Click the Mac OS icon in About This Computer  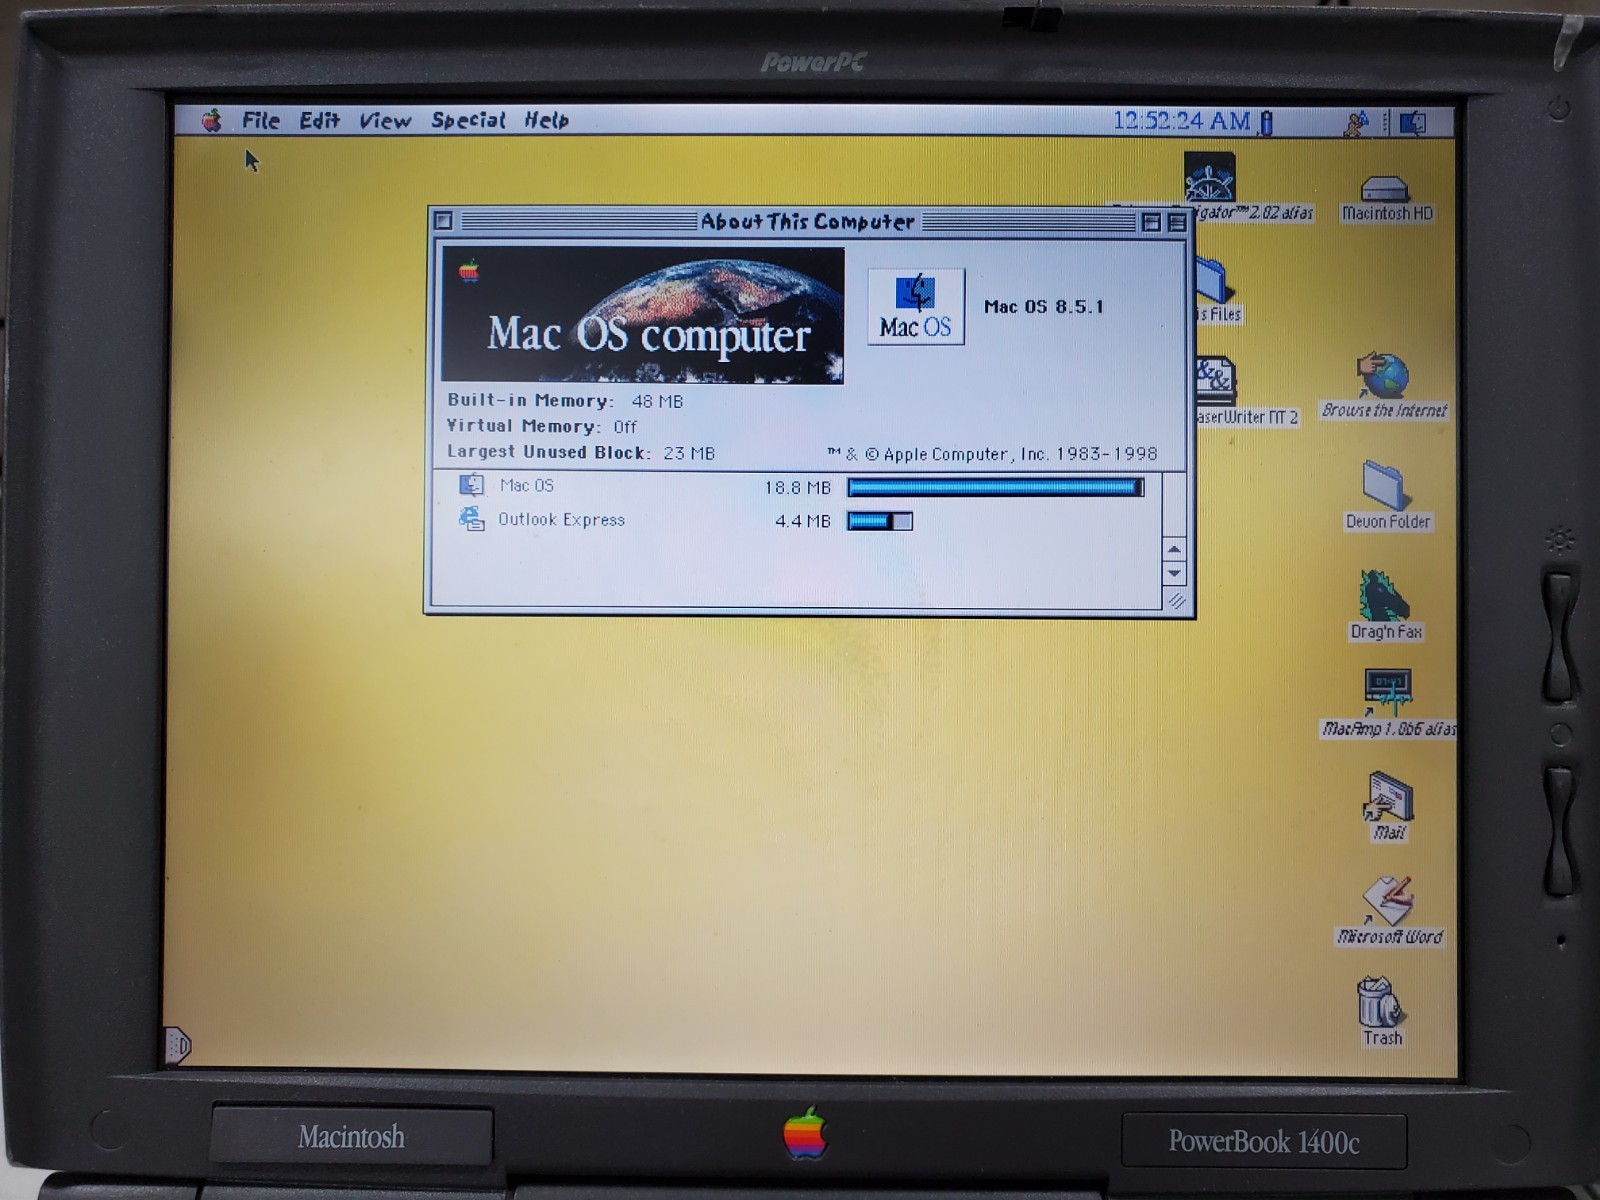[x=914, y=305]
